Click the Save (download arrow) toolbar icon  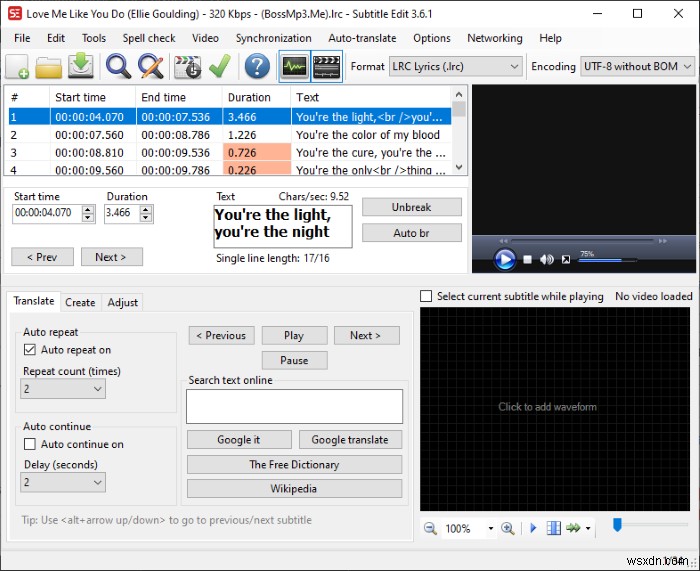[81, 66]
